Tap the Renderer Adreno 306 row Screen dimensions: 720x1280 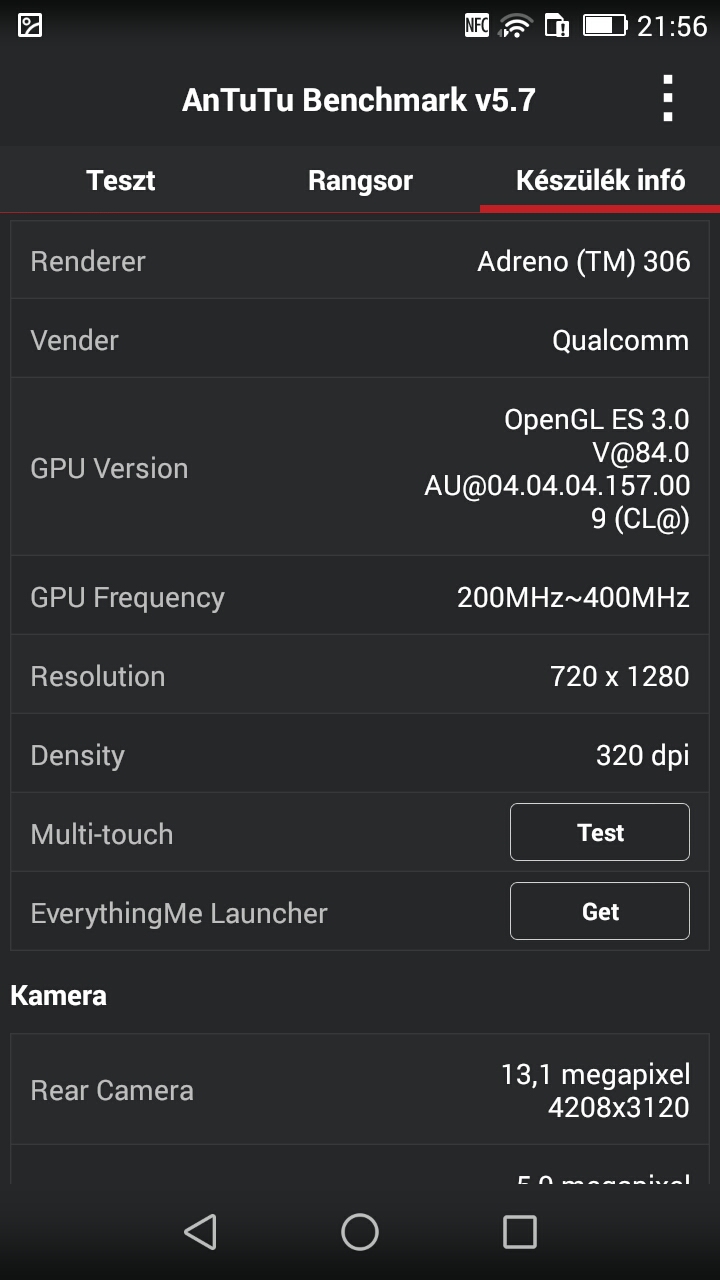(360, 262)
